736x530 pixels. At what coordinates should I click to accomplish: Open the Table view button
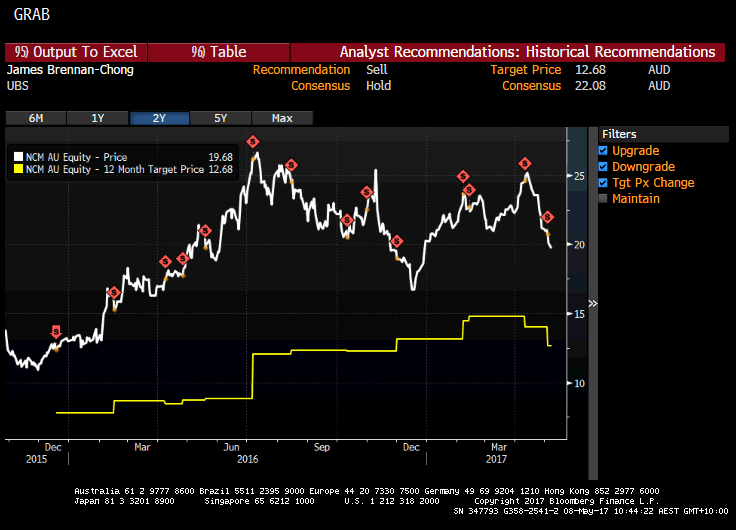tap(219, 52)
